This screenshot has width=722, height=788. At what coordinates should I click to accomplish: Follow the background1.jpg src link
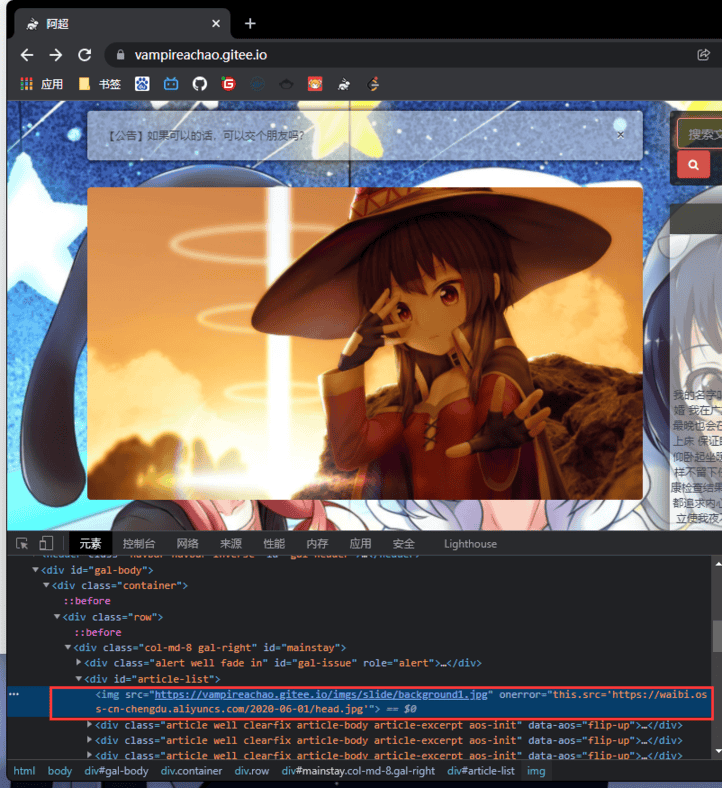point(320,694)
